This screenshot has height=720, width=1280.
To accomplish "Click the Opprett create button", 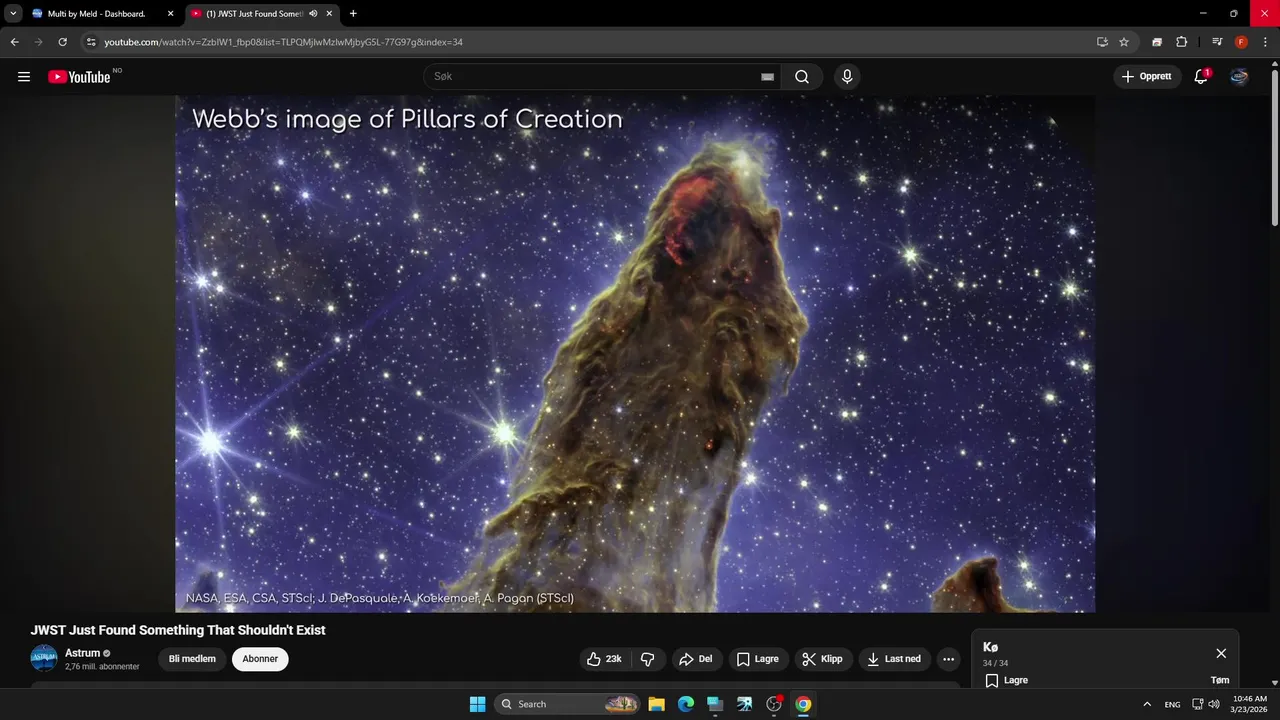I will [x=1147, y=77].
